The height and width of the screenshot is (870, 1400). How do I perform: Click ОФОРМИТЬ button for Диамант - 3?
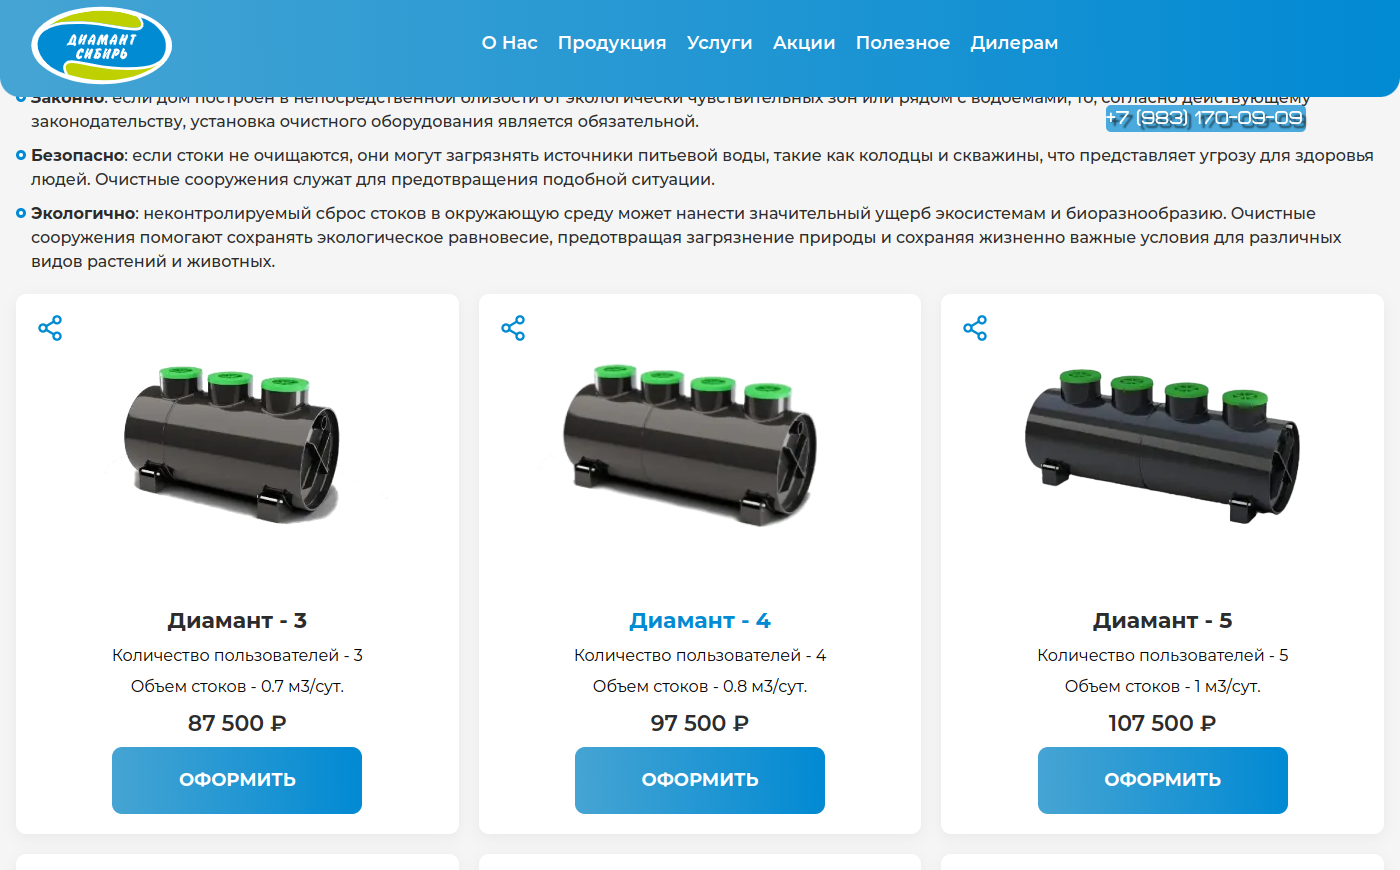click(x=237, y=780)
